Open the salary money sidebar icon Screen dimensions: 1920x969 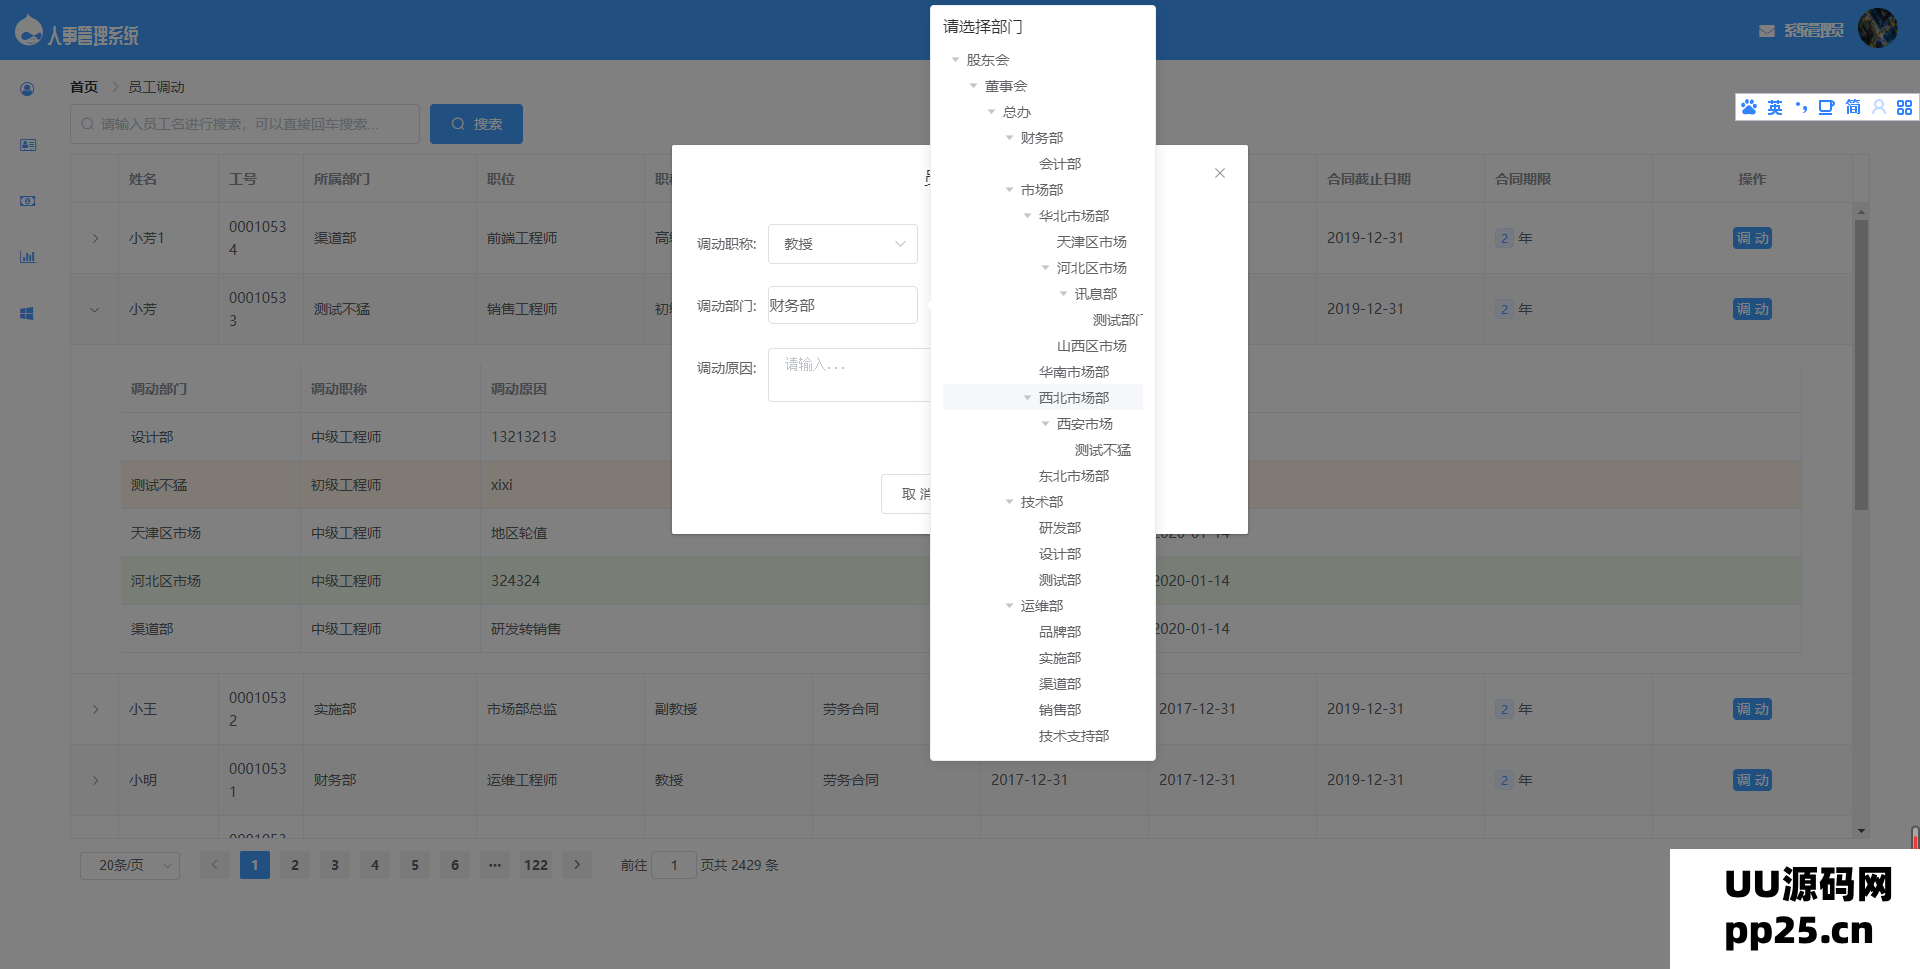(x=28, y=201)
